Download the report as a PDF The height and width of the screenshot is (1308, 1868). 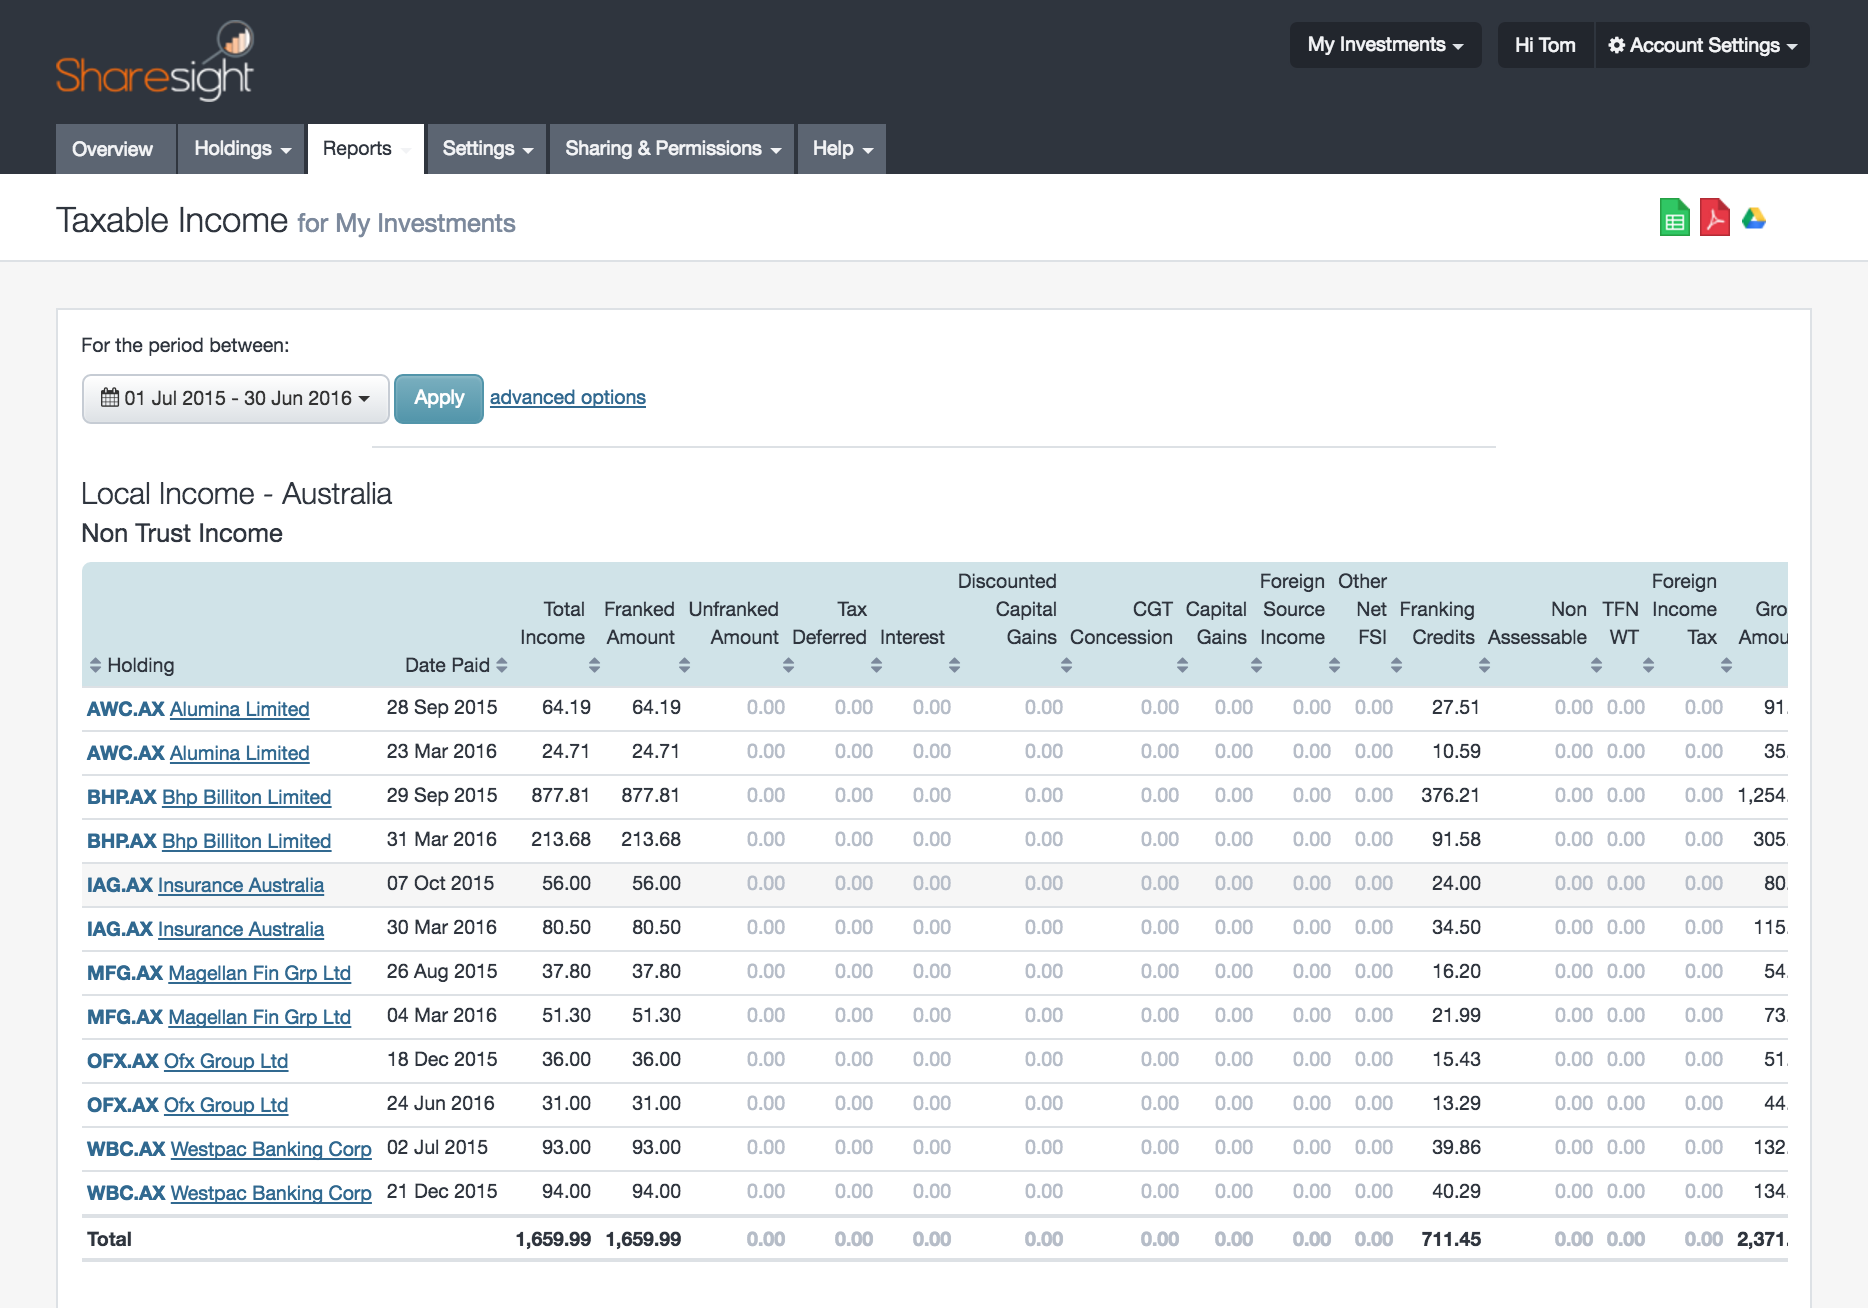[x=1714, y=217]
